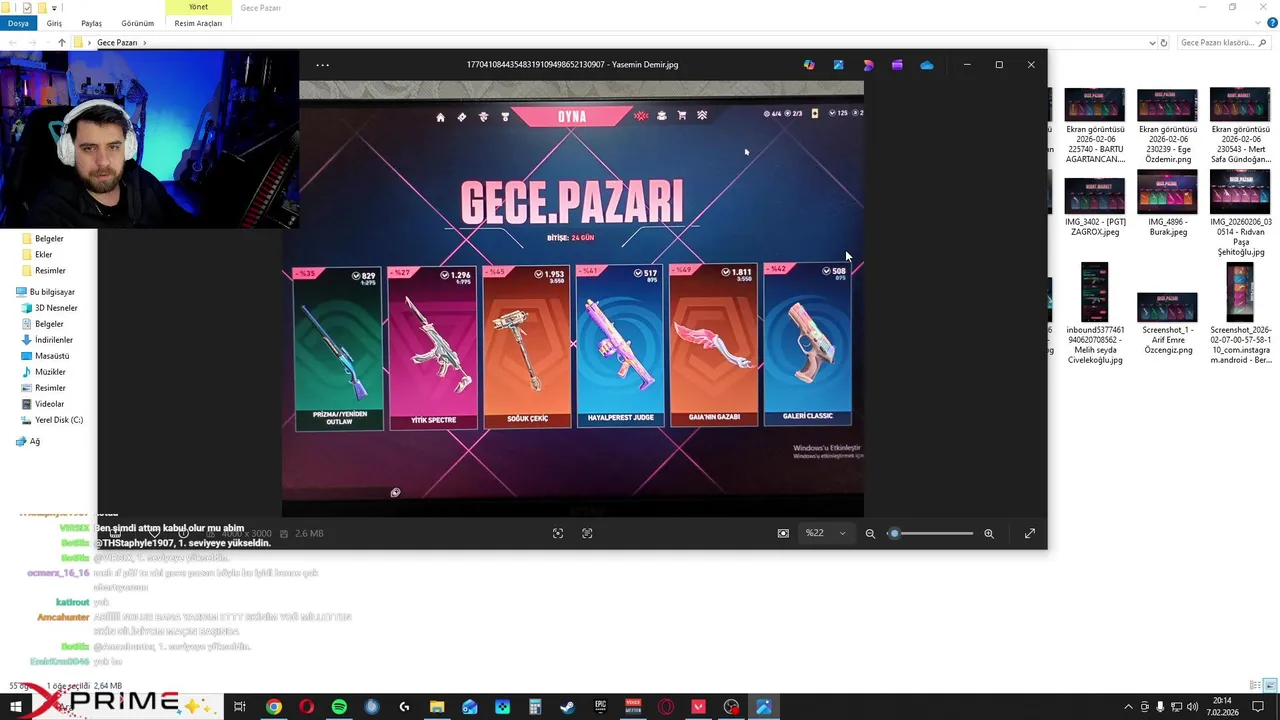Viewport: 1280px width, 720px height.
Task: Open Quick Access Toolbar customize dropdown
Action: (53, 7)
